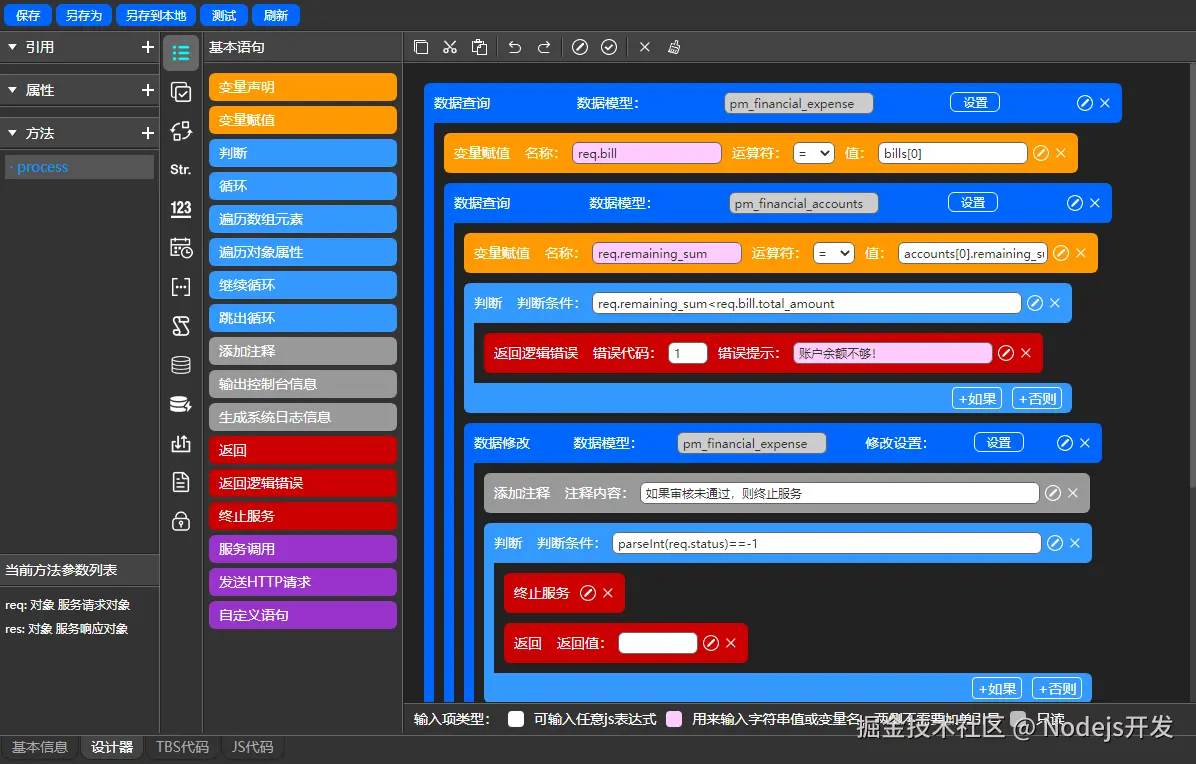Screen dimensions: 1196x764
Task: Click the paste clipboard icon
Action: (479, 47)
